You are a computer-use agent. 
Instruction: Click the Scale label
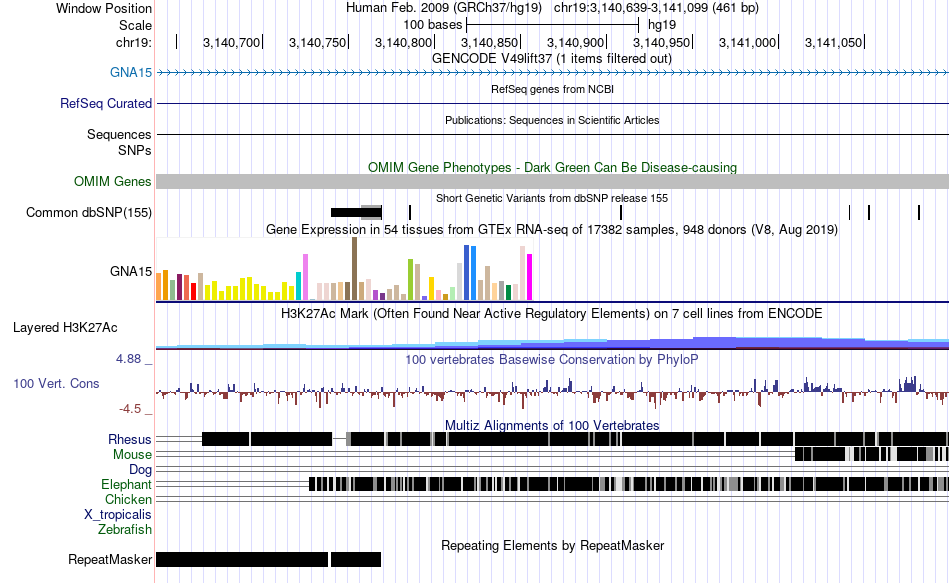(x=135, y=25)
